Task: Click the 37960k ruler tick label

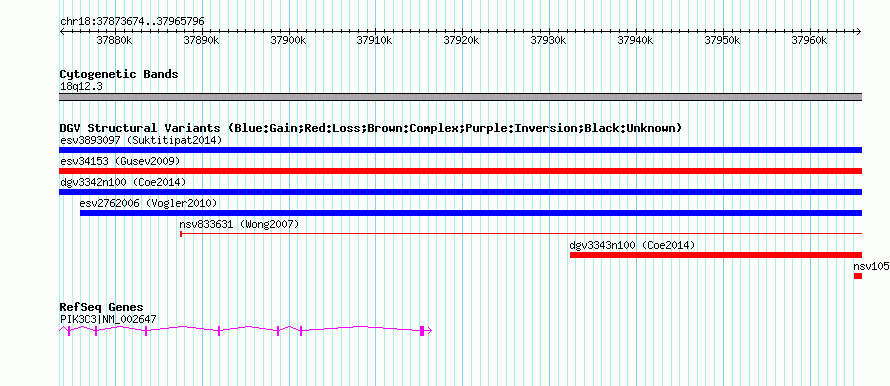Action: [809, 41]
